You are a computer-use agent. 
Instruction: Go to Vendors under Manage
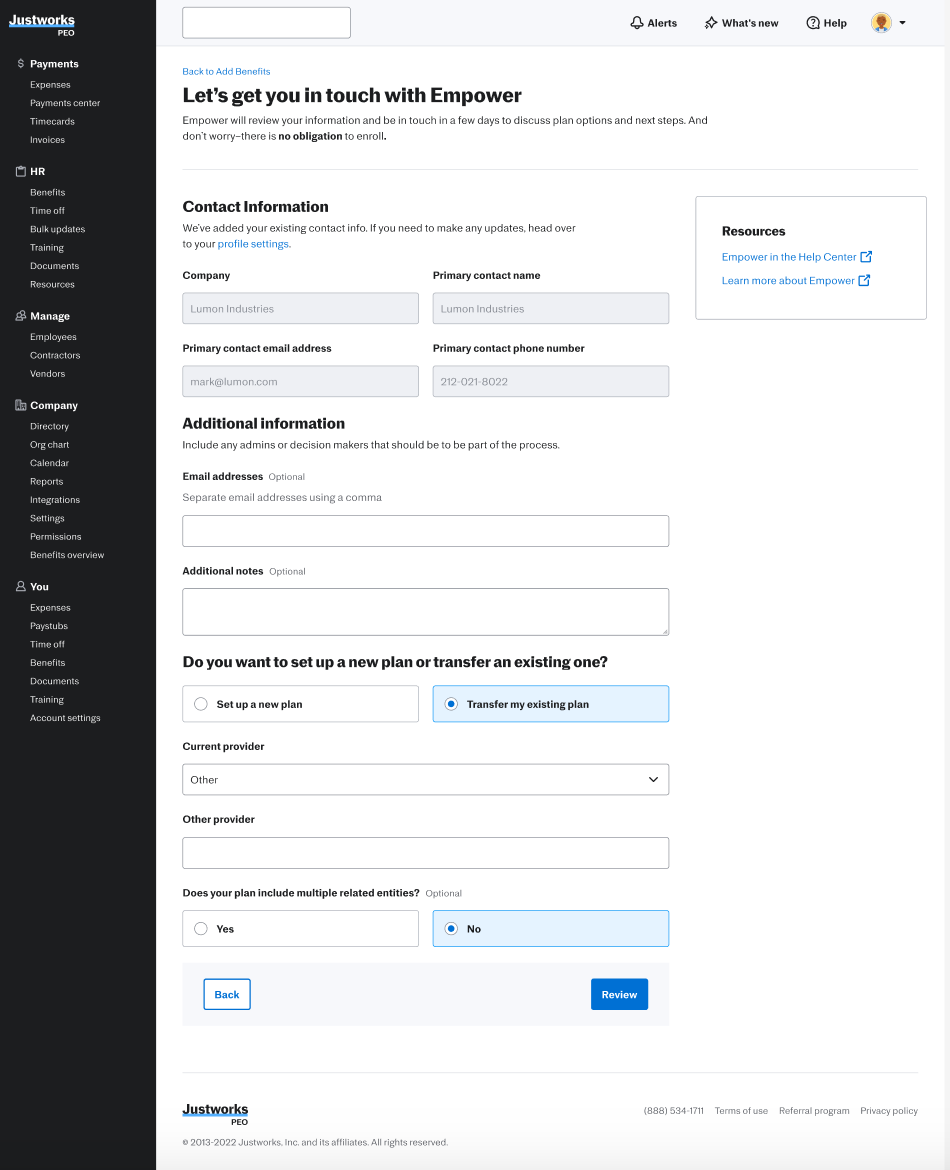48,374
